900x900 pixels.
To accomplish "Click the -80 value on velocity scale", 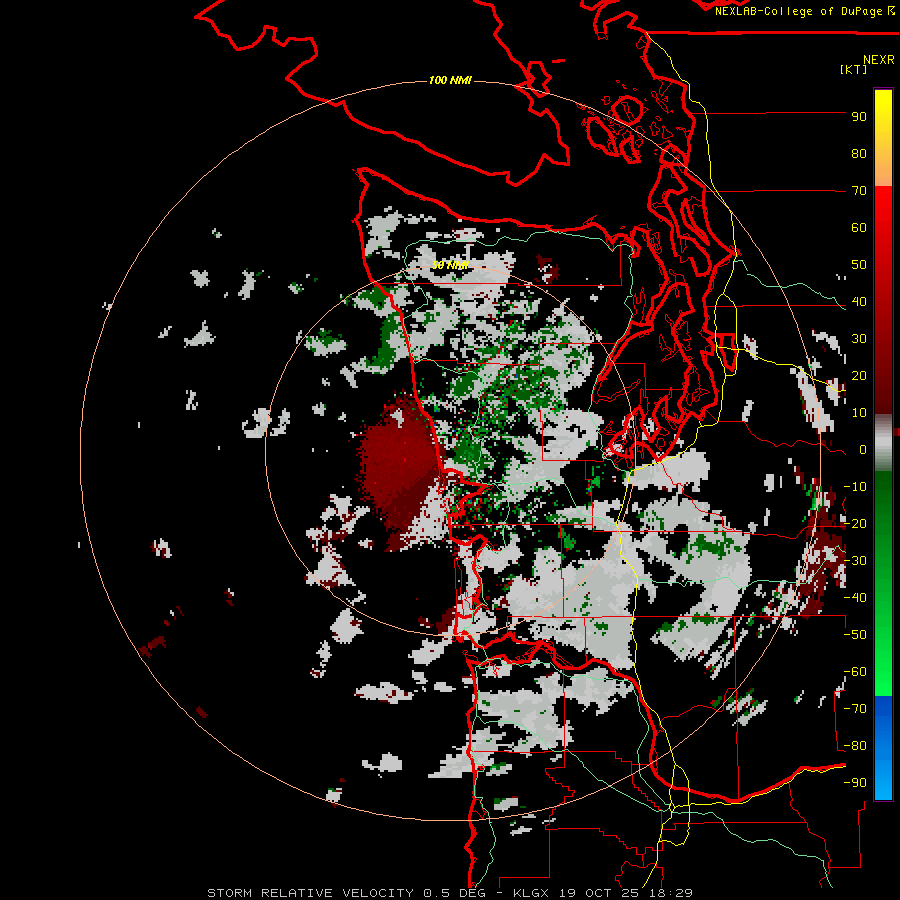I will tap(855, 746).
